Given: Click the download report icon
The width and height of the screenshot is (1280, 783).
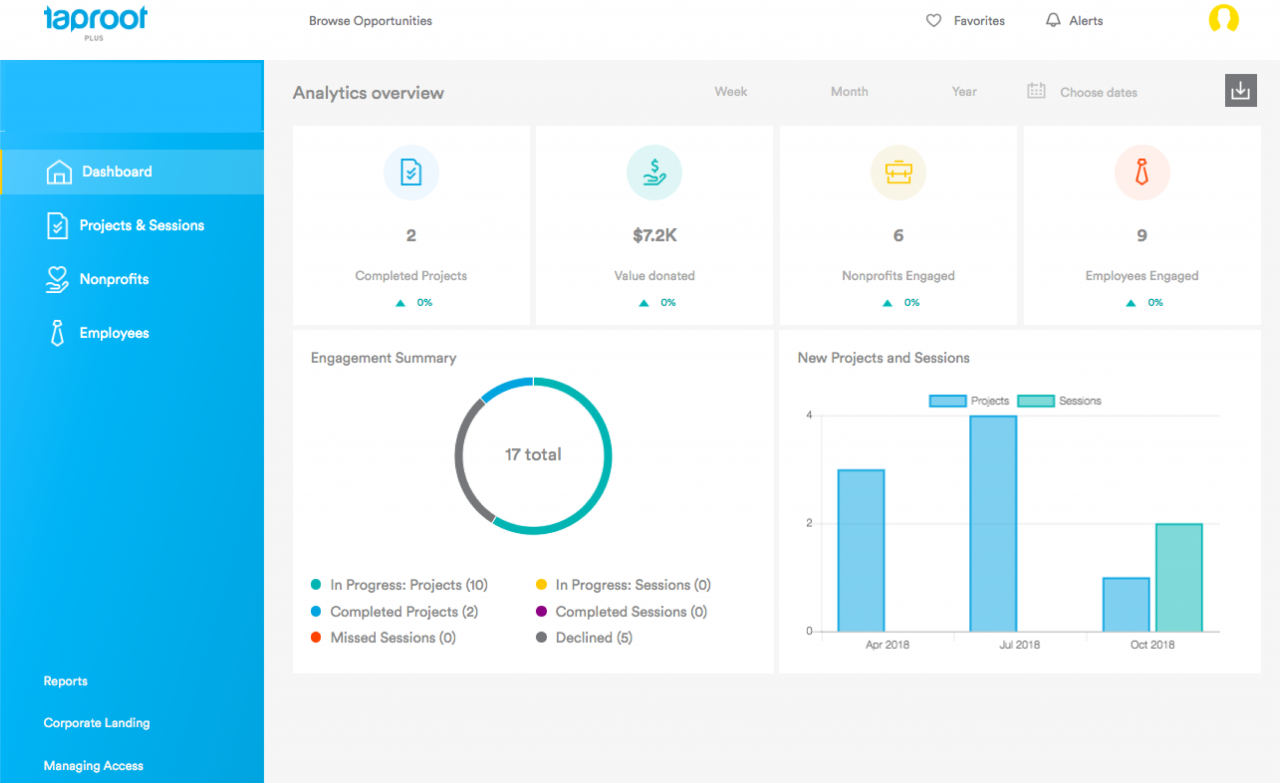Looking at the screenshot, I should point(1240,90).
